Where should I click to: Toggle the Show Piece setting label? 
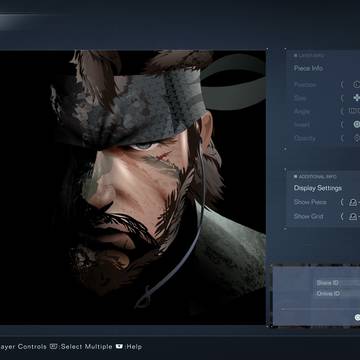pos(310,202)
